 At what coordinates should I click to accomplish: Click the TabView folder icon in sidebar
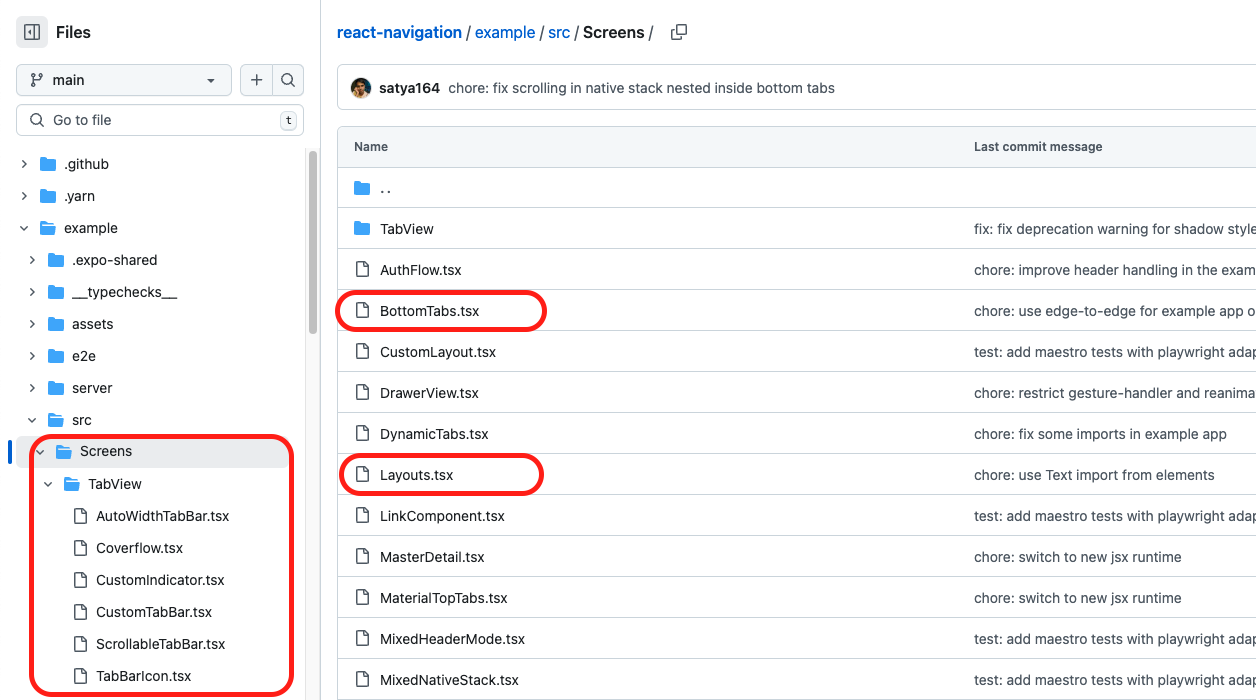(72, 484)
